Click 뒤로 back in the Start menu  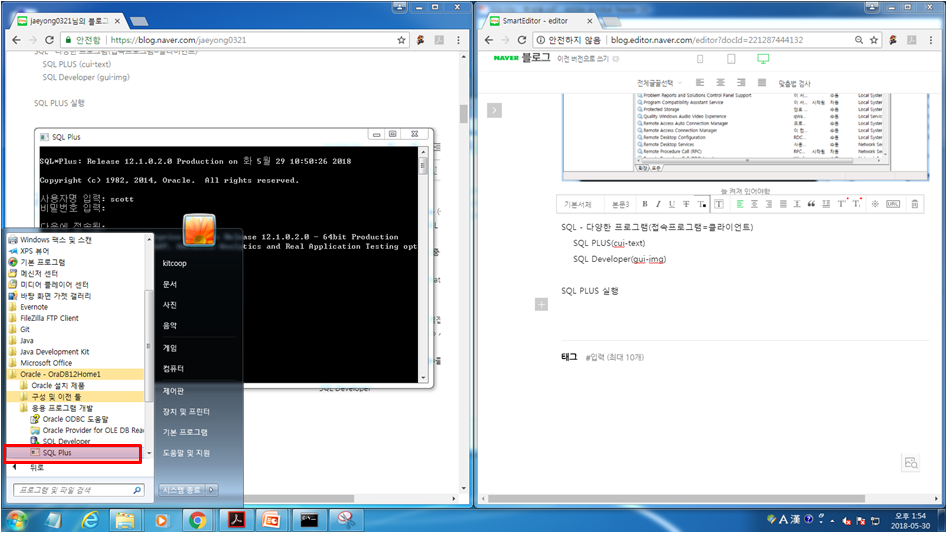pos(37,468)
